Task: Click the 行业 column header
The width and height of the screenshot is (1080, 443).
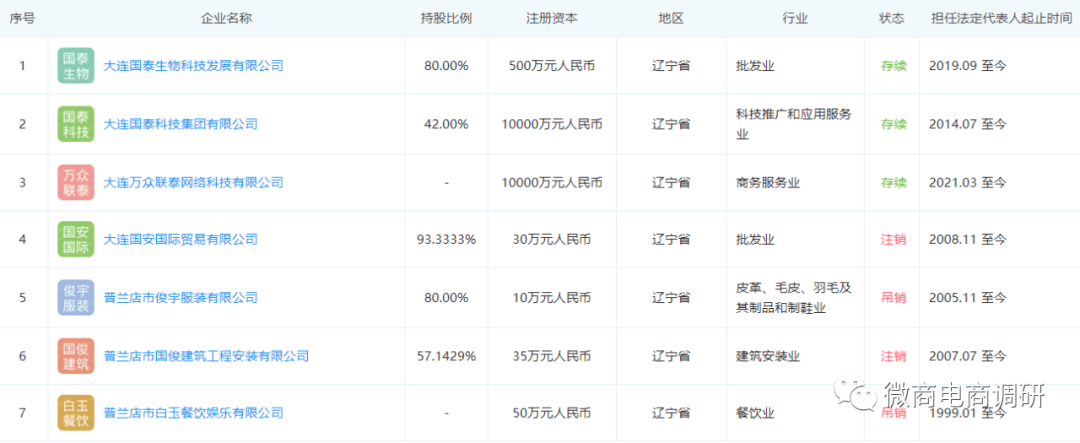Action: pyautogui.click(x=795, y=19)
